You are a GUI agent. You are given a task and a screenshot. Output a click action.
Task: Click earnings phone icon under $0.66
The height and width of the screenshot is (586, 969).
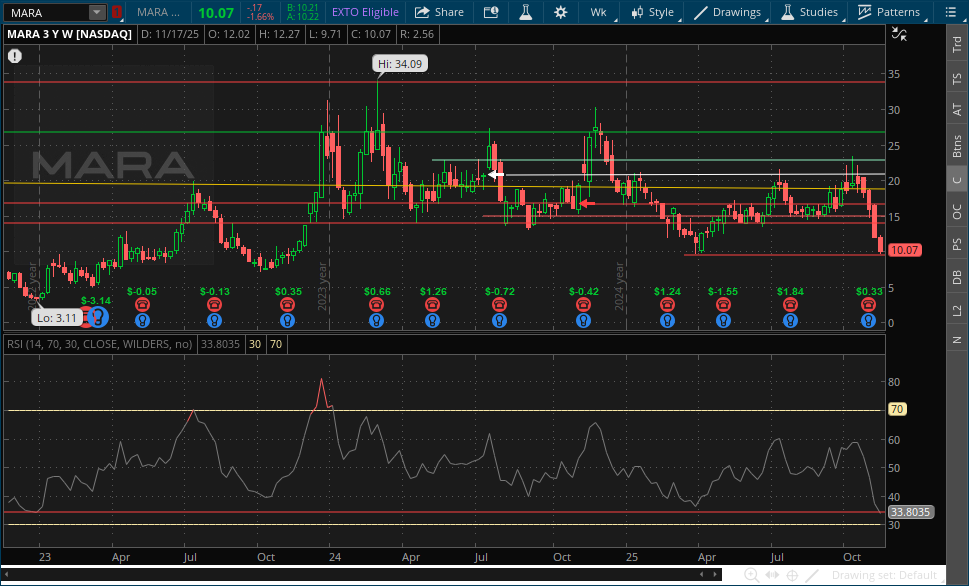pyautogui.click(x=376, y=305)
